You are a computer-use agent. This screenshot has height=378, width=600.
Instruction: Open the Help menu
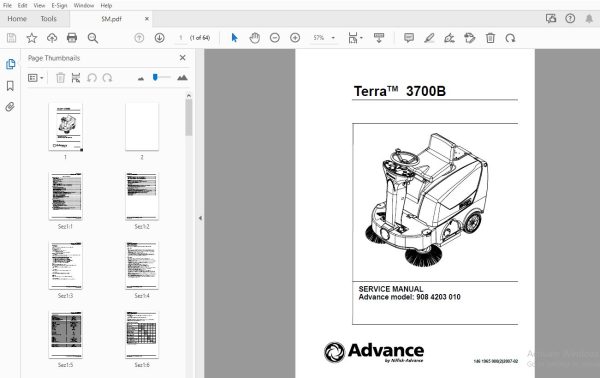[106, 5]
